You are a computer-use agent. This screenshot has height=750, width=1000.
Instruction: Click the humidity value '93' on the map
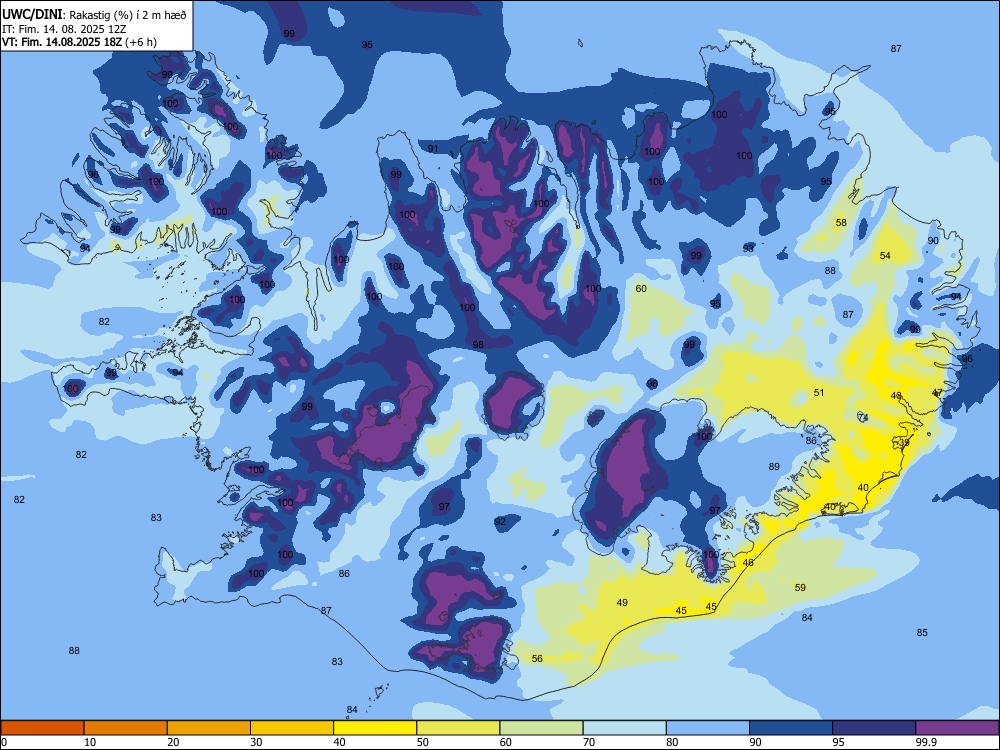tap(748, 248)
